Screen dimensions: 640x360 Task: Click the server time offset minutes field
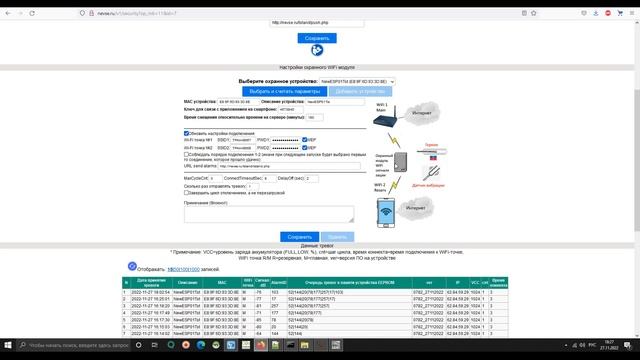314,118
